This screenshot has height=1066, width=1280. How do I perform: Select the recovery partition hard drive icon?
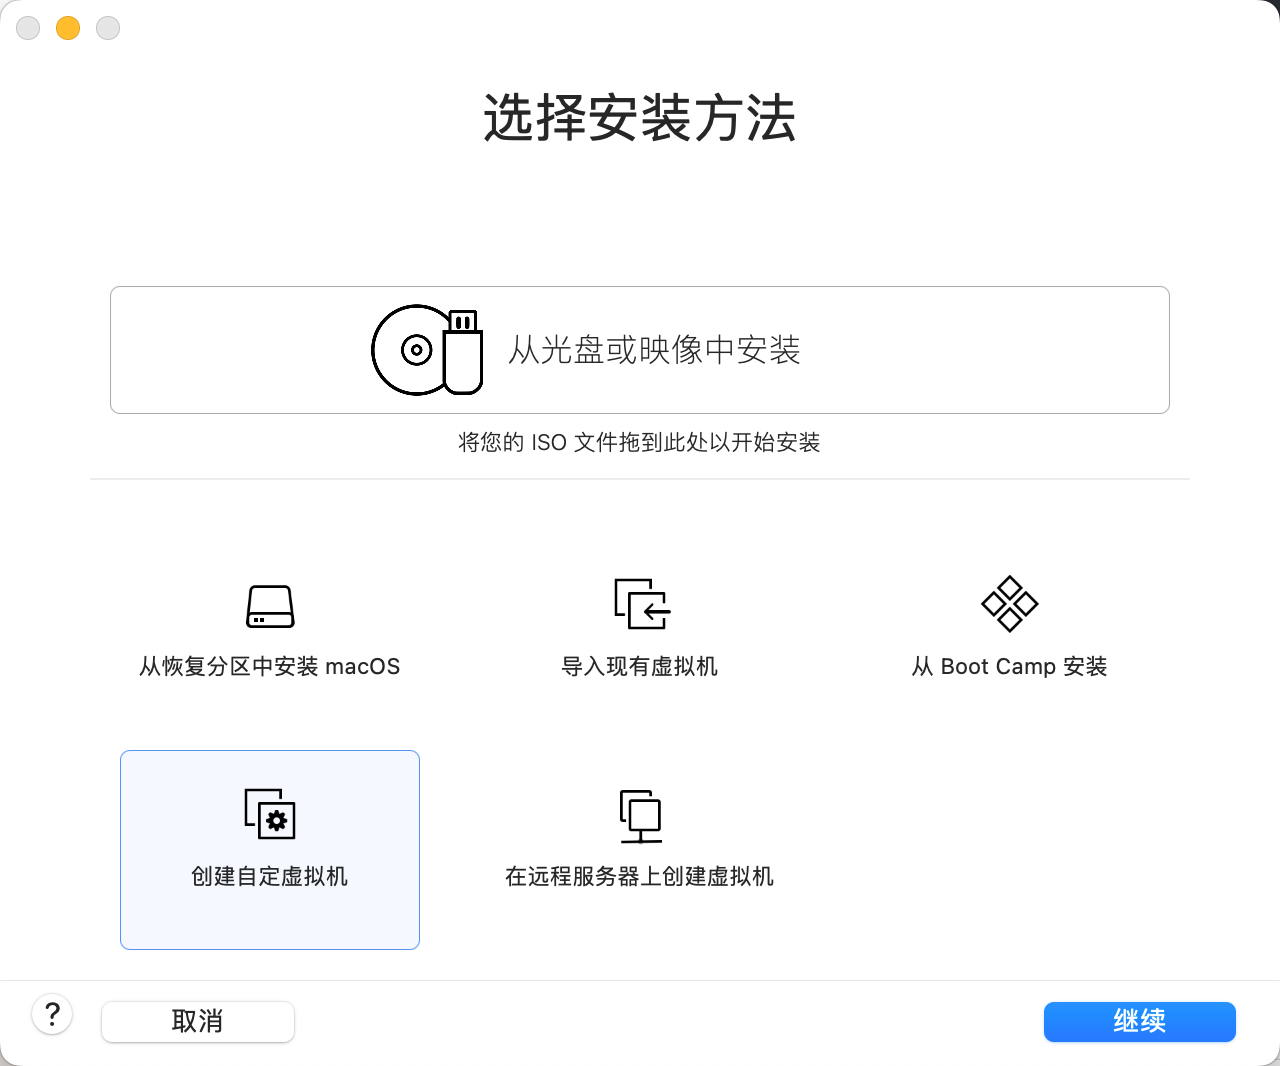270,606
